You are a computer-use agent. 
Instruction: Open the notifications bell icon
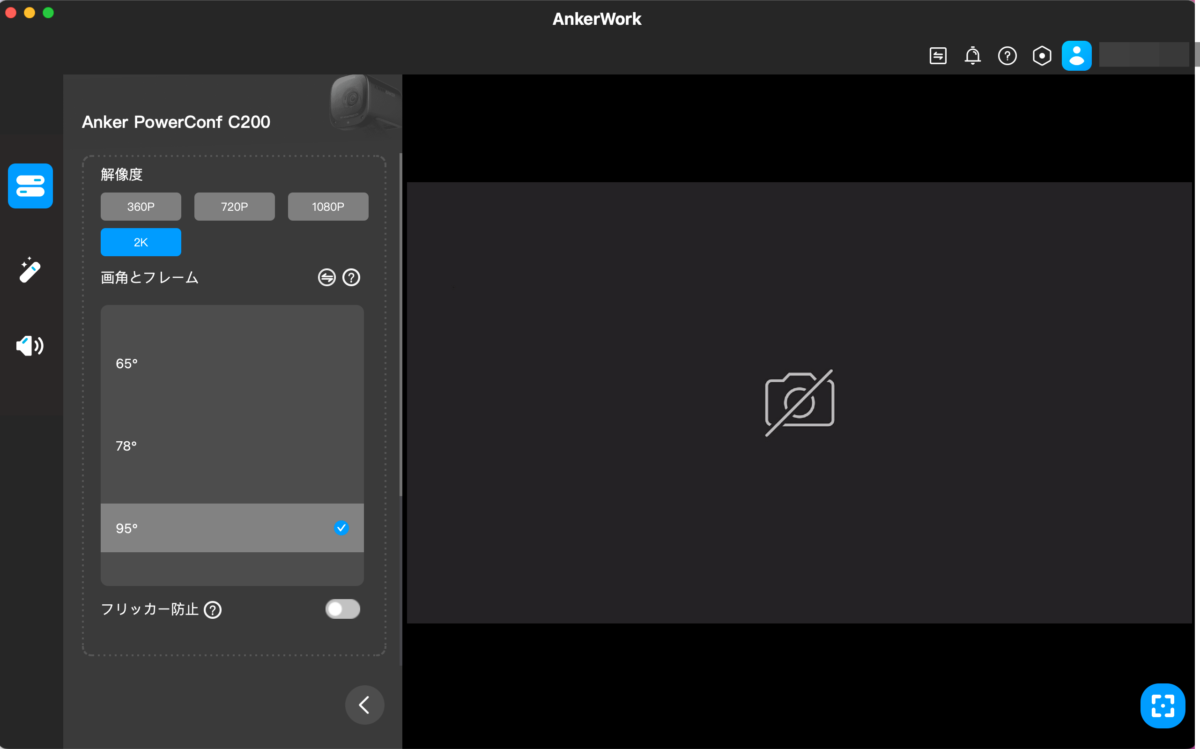pos(972,56)
